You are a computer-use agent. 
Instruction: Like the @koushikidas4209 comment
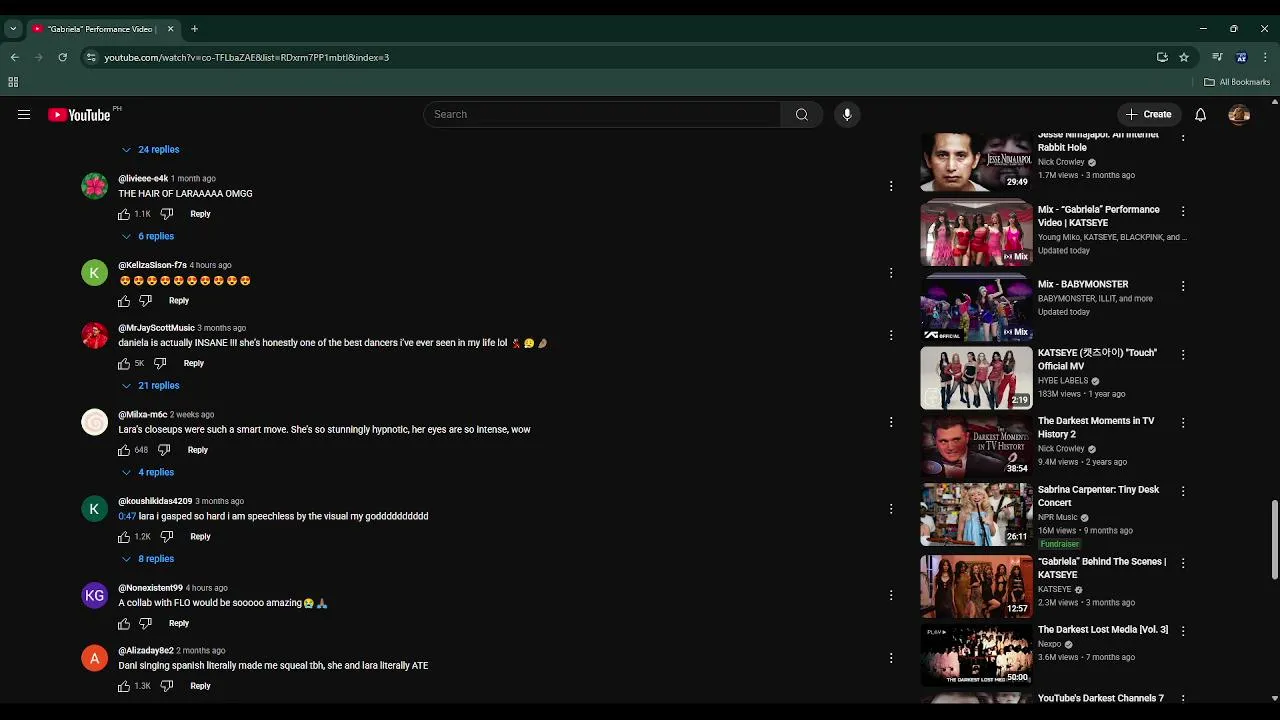[124, 537]
